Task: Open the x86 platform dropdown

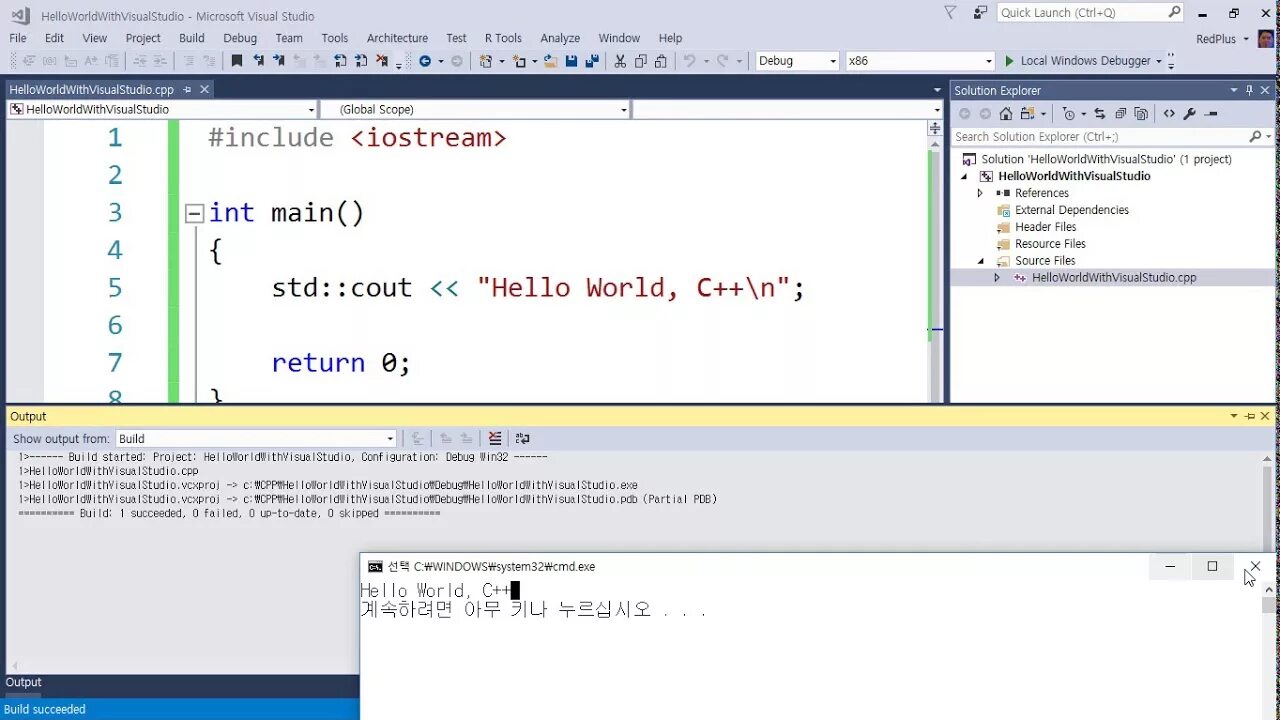Action: pos(989,61)
